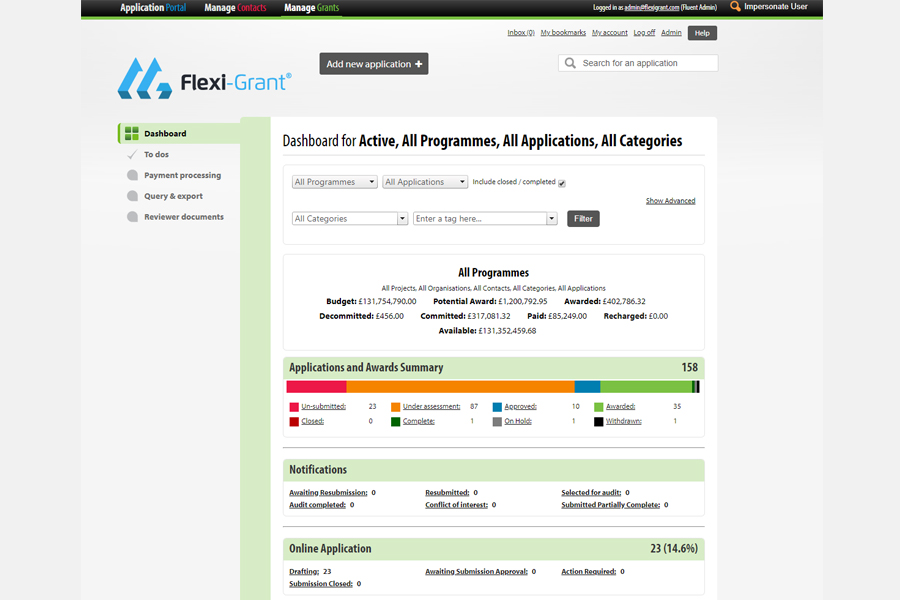900x600 pixels.
Task: Click the Complete dark green swatch
Action: click(395, 422)
